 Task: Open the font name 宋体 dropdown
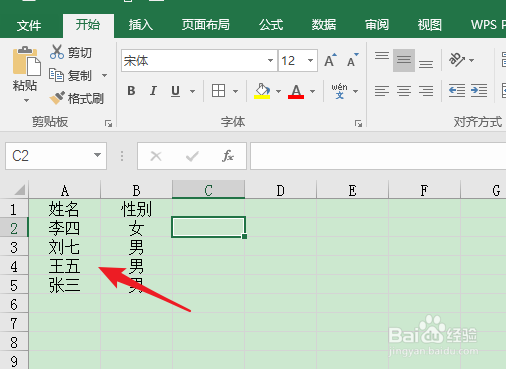[x=270, y=61]
